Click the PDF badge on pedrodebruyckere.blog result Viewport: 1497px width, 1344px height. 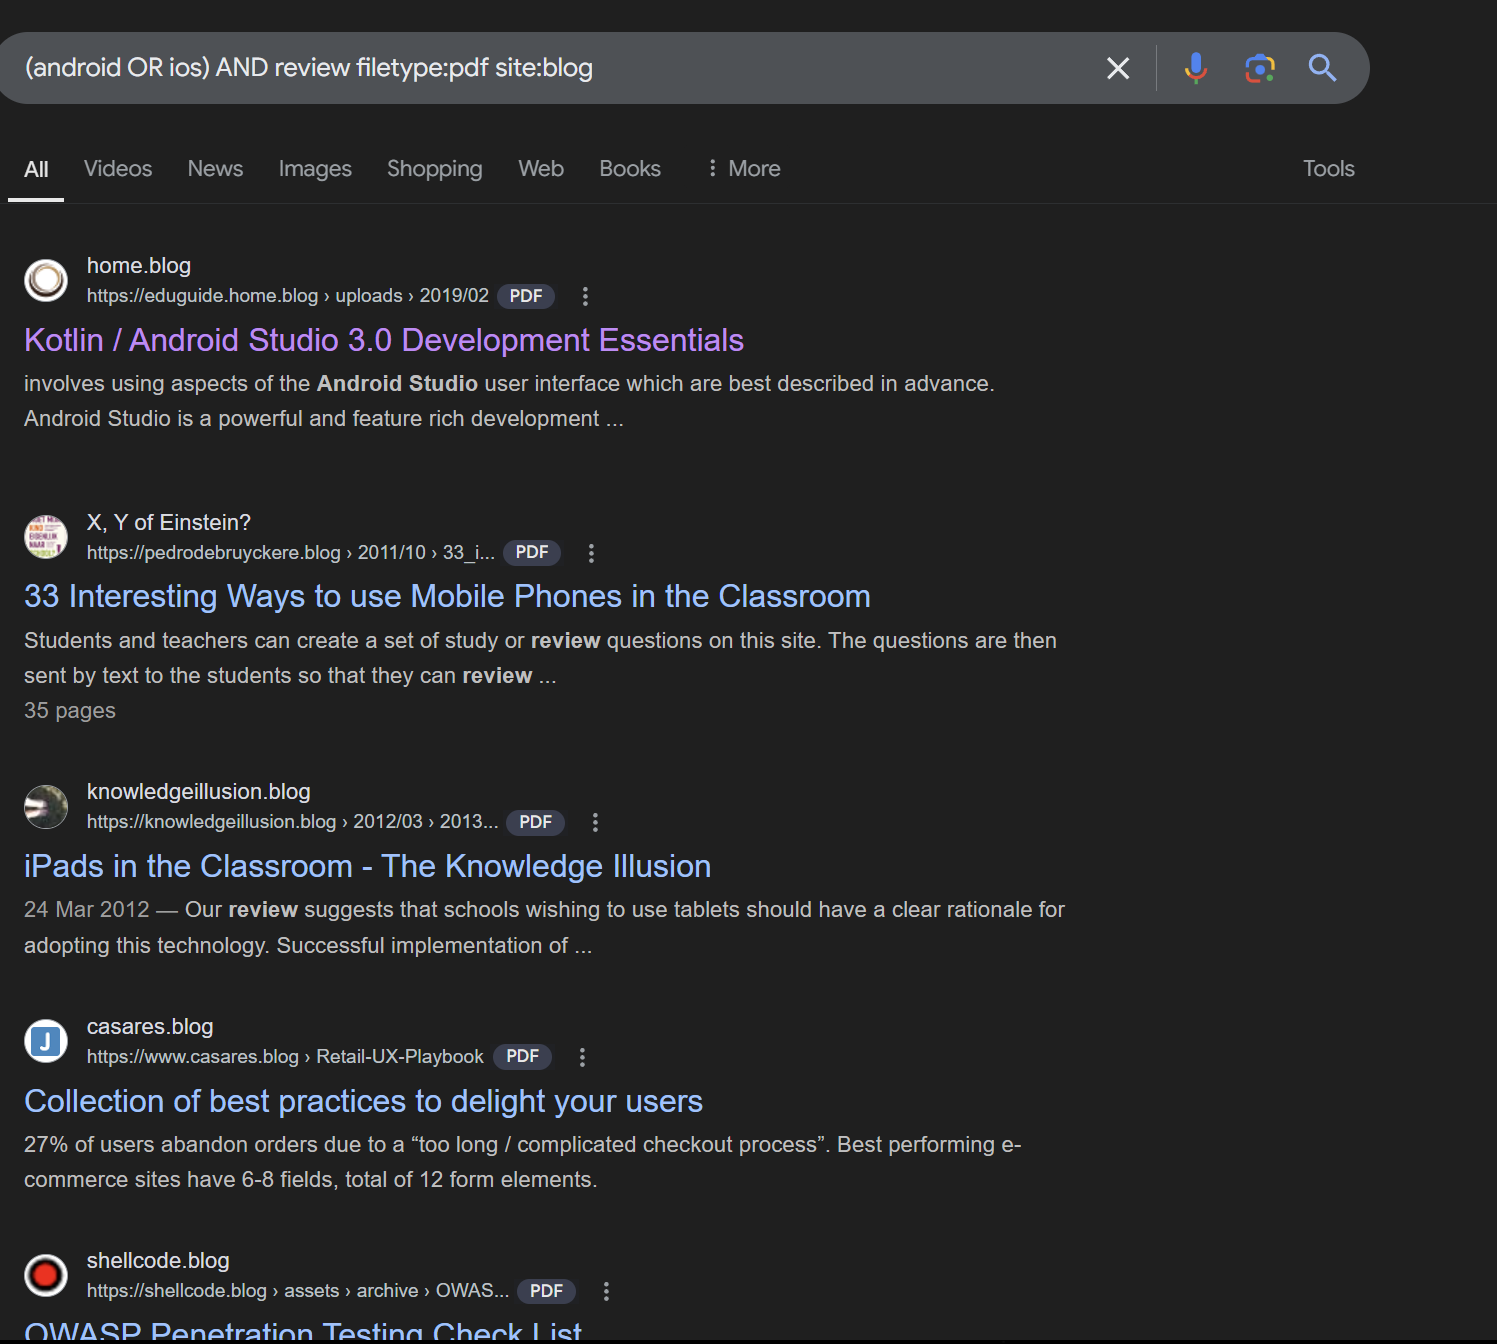pyautogui.click(x=532, y=553)
